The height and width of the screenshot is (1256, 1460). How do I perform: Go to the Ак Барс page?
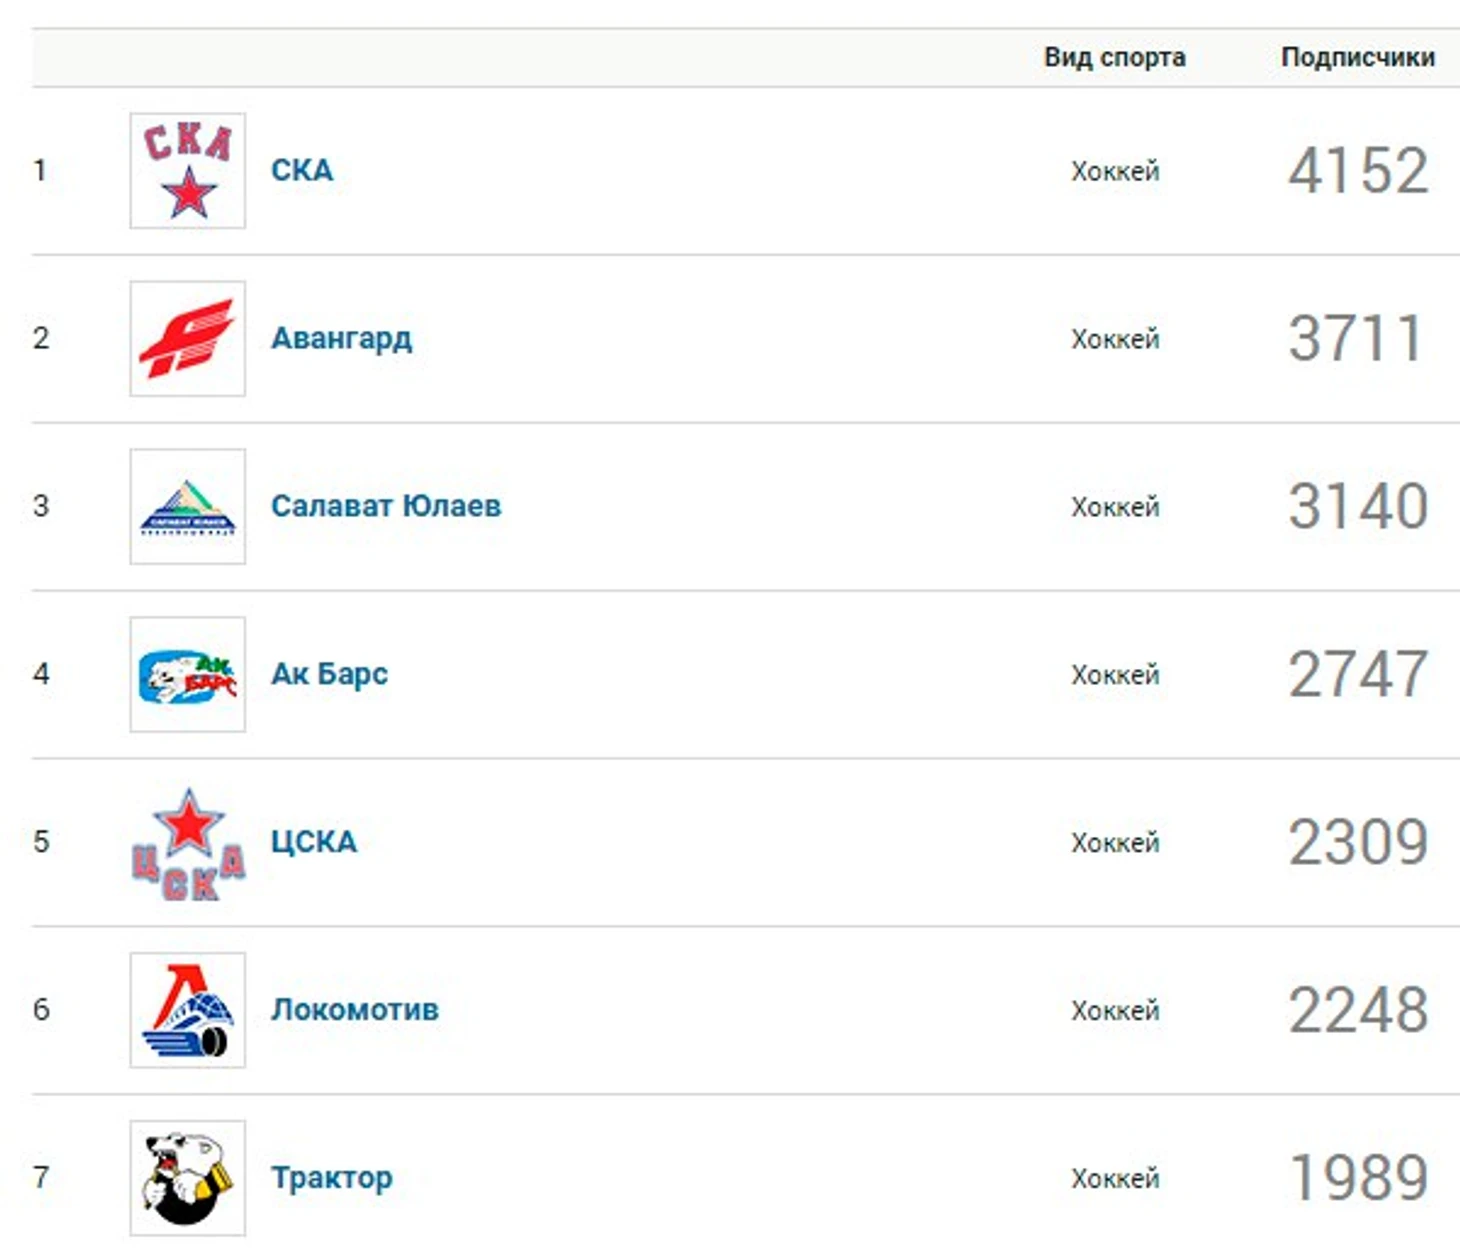(x=329, y=675)
